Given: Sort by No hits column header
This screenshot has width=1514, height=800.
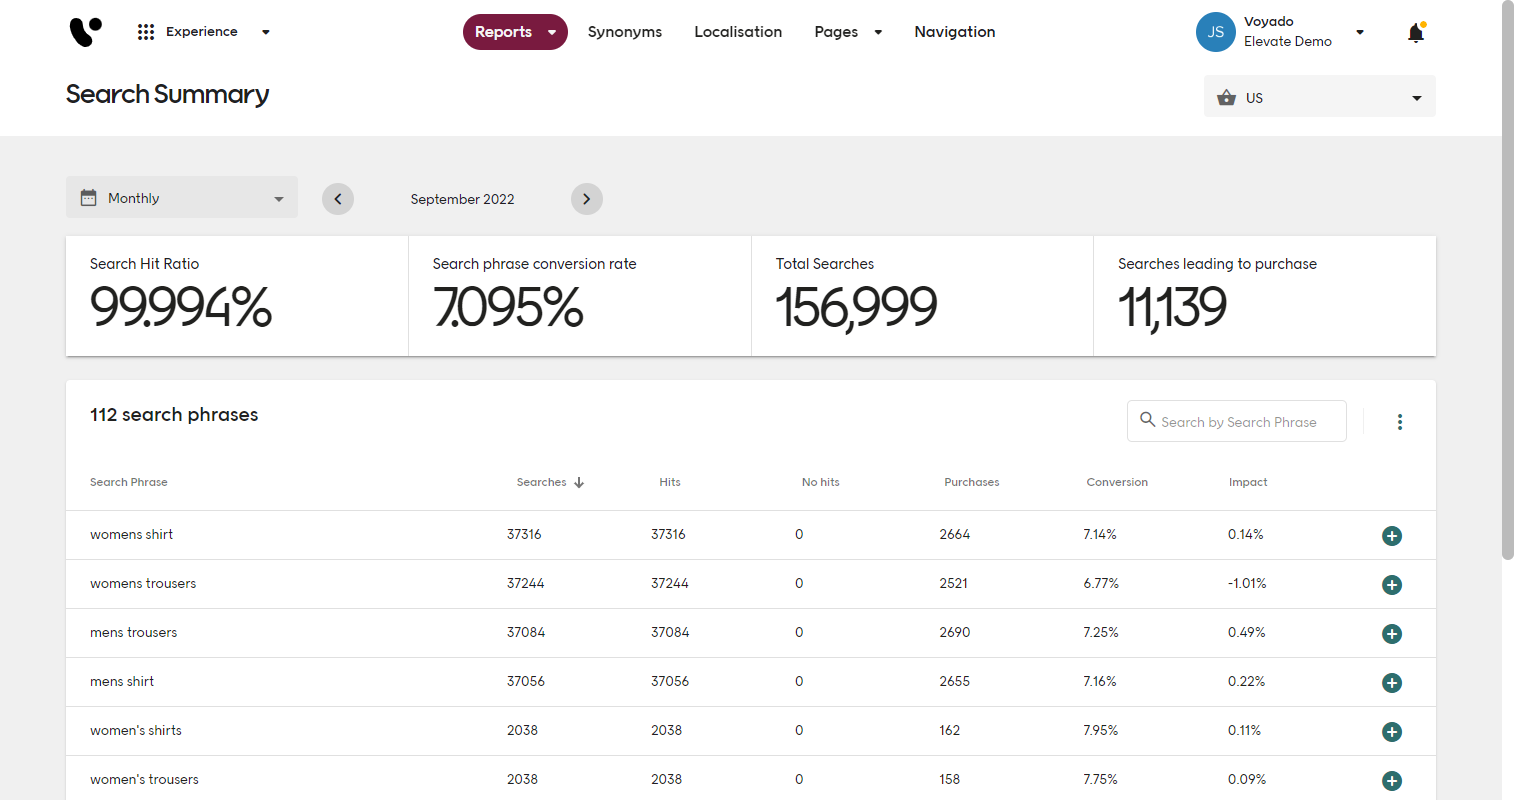Looking at the screenshot, I should point(821,482).
